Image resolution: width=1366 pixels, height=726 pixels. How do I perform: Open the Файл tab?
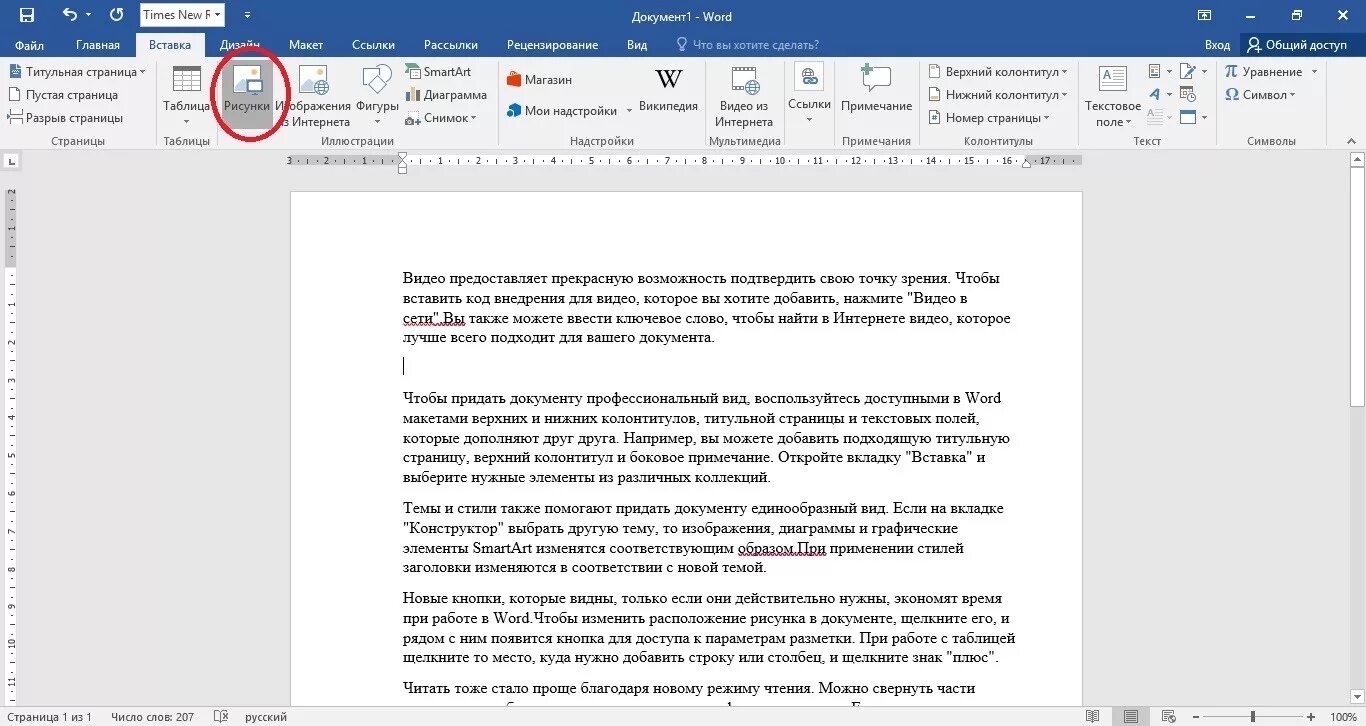point(29,45)
